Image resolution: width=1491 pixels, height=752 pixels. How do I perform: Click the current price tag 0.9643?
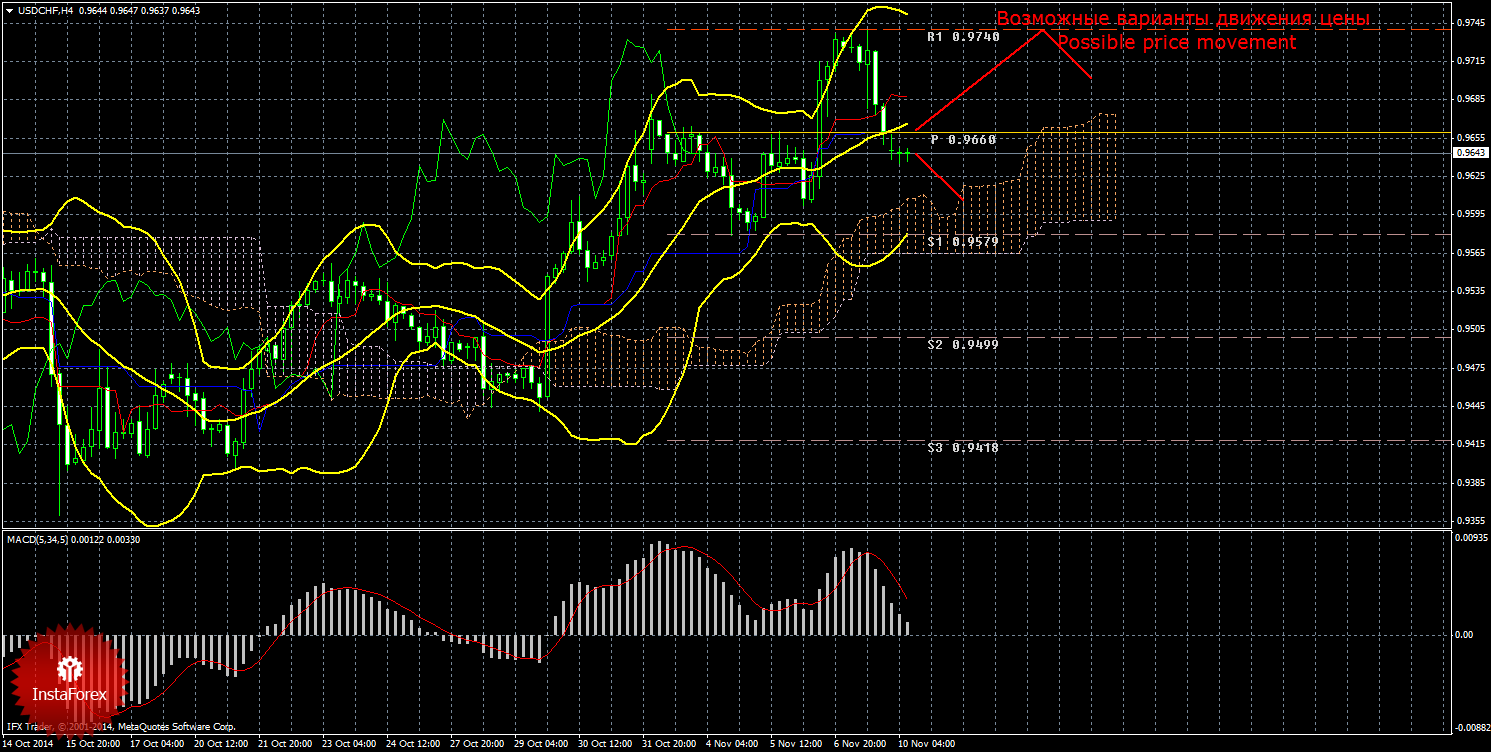tap(1469, 152)
